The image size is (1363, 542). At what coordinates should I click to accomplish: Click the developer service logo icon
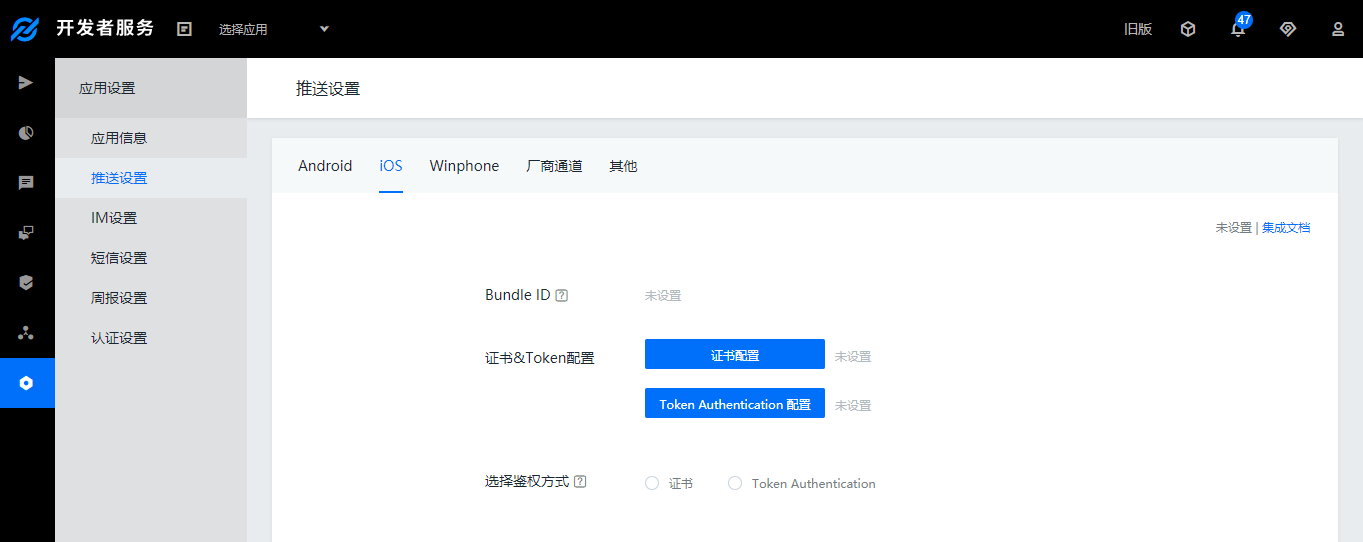tap(25, 29)
